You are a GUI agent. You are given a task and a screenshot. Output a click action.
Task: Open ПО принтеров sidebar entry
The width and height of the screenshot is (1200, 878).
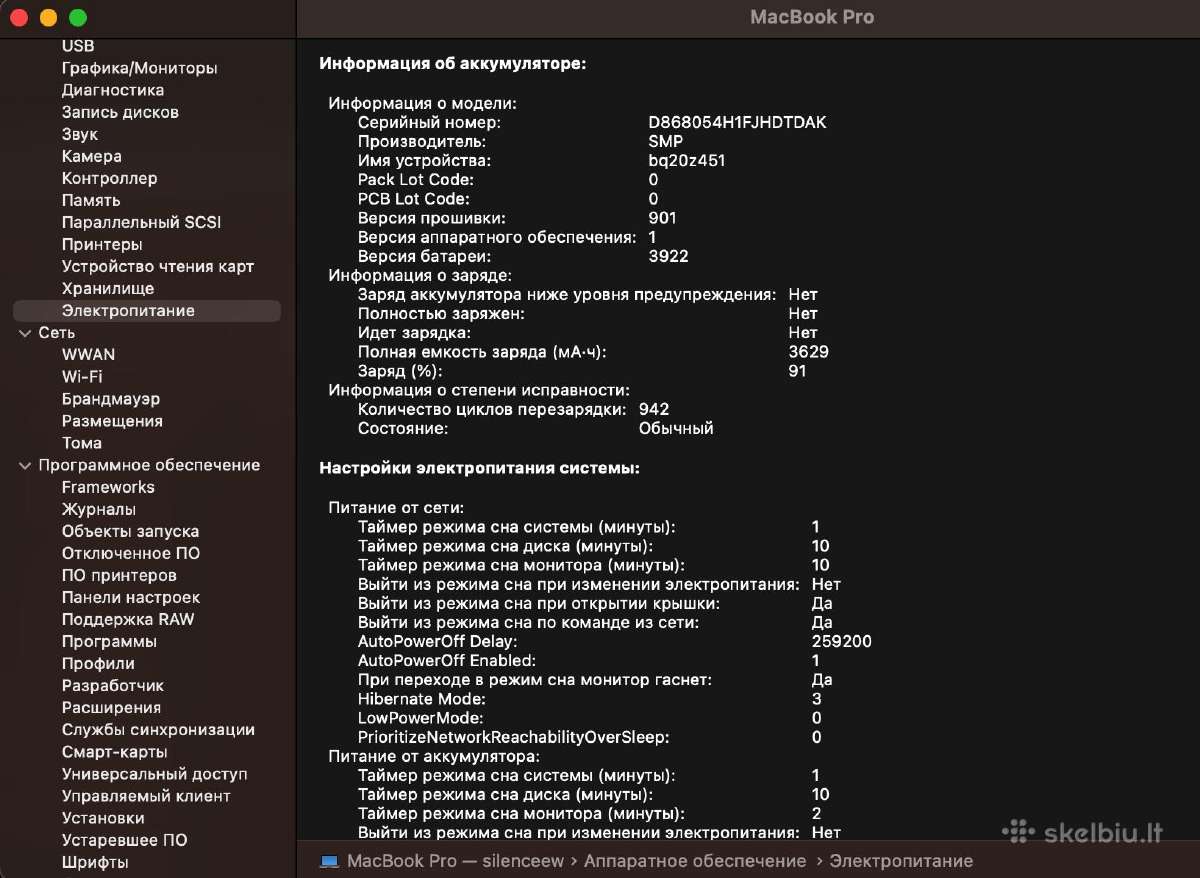pyautogui.click(x=119, y=575)
